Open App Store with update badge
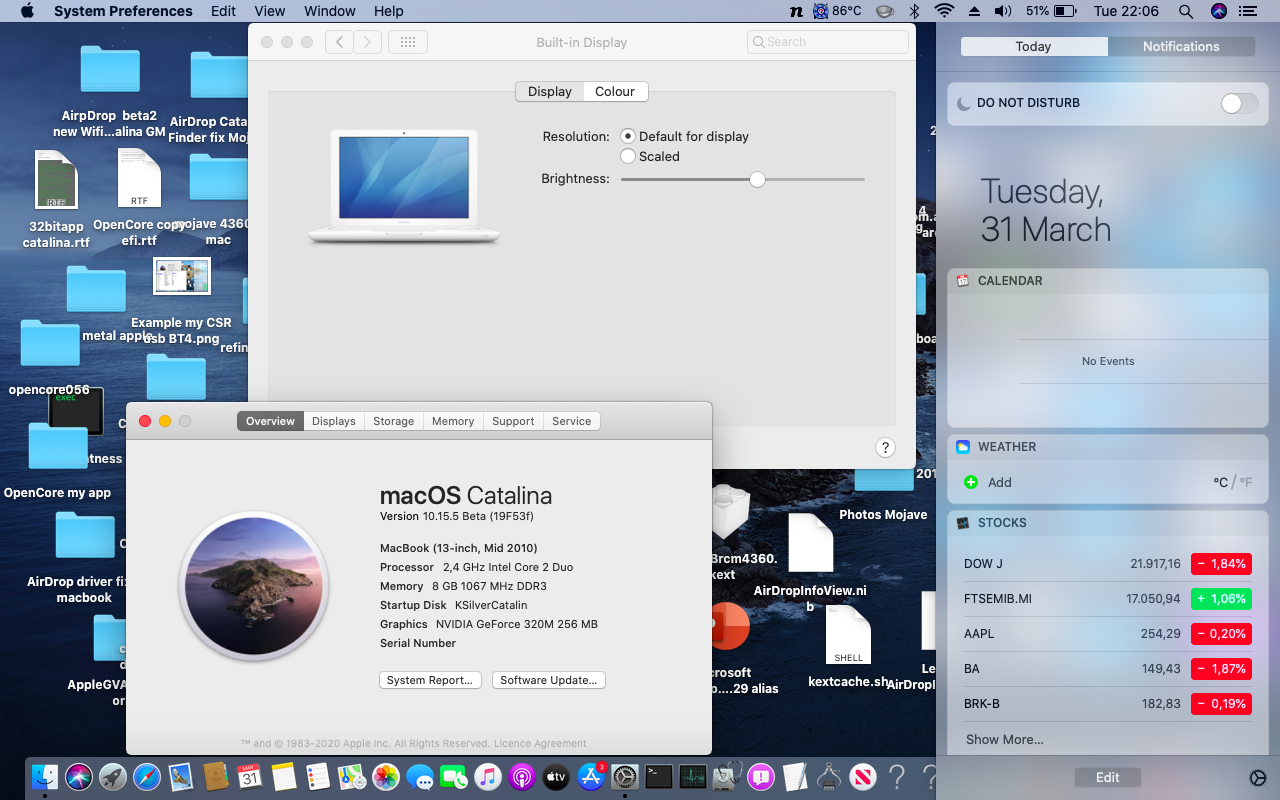 coord(591,776)
